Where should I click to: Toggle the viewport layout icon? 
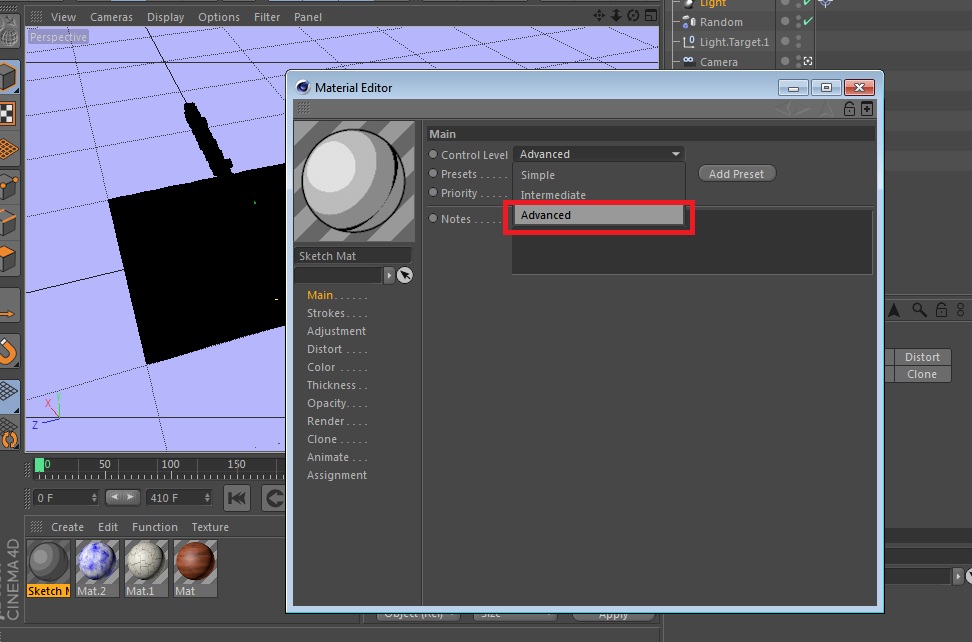tap(650, 15)
